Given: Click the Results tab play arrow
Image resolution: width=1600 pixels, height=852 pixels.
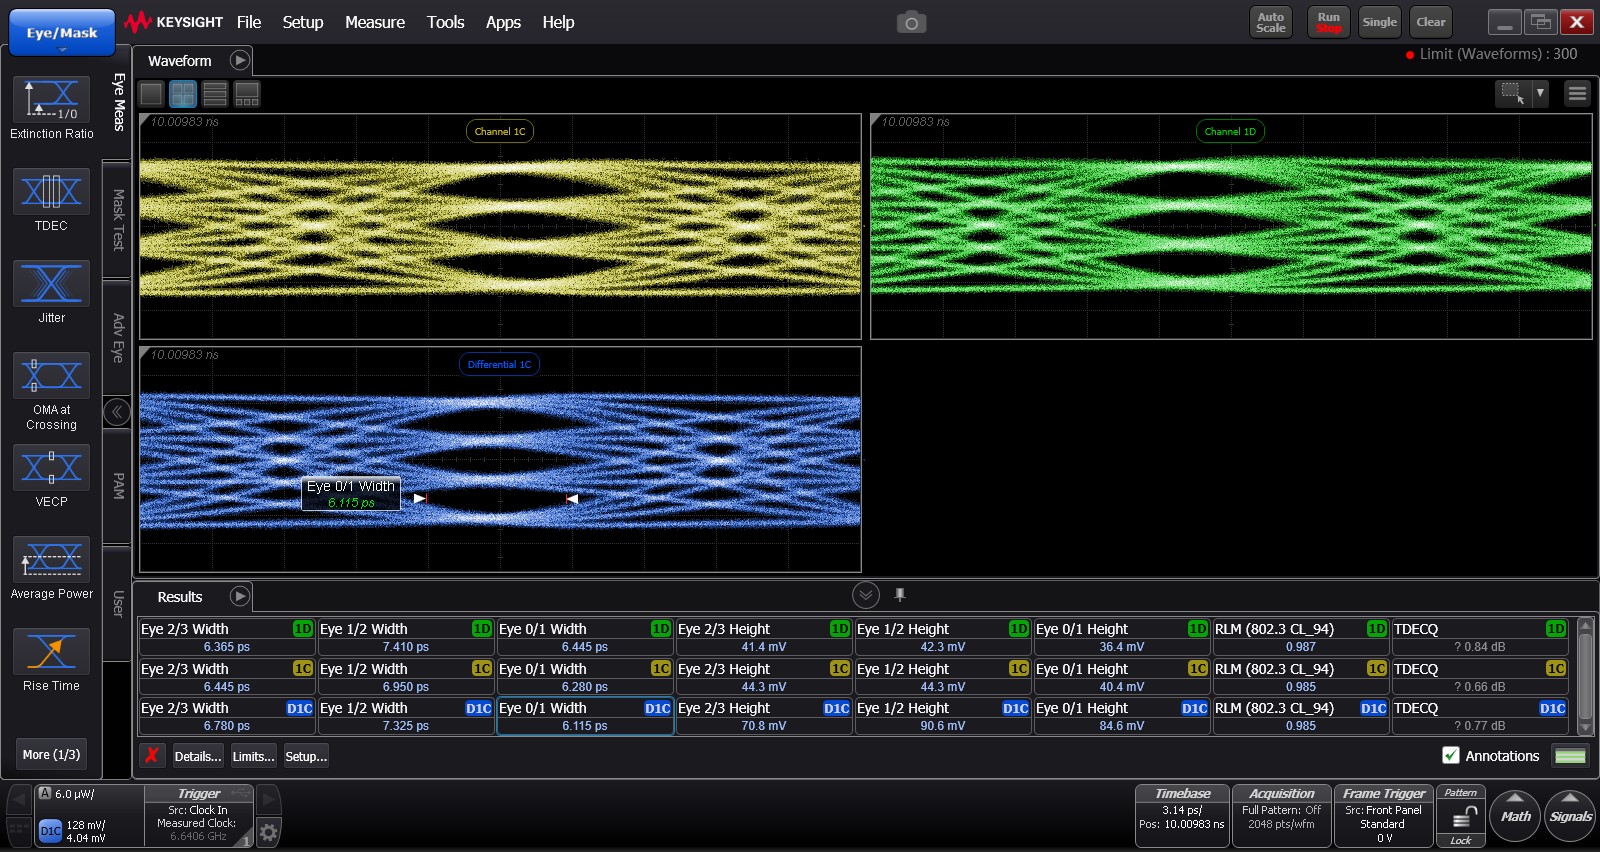Looking at the screenshot, I should tap(240, 596).
